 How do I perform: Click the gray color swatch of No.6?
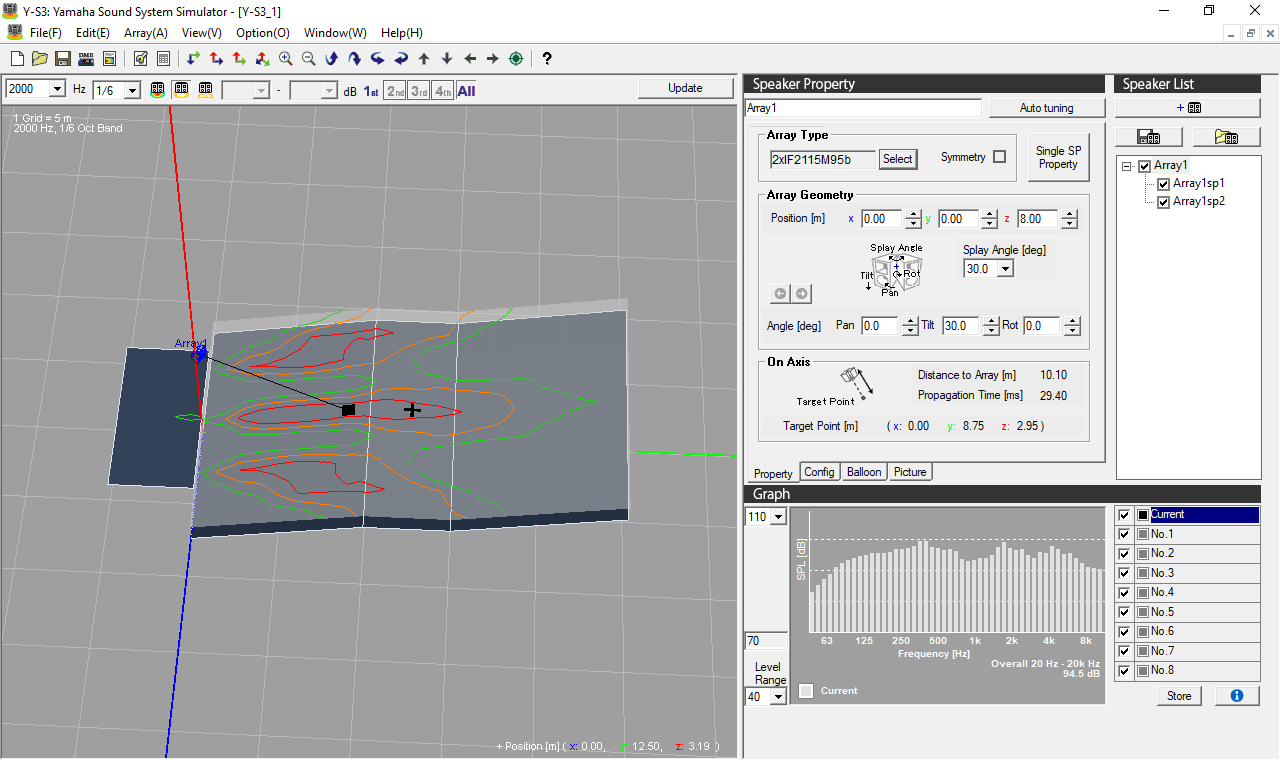pos(1142,632)
